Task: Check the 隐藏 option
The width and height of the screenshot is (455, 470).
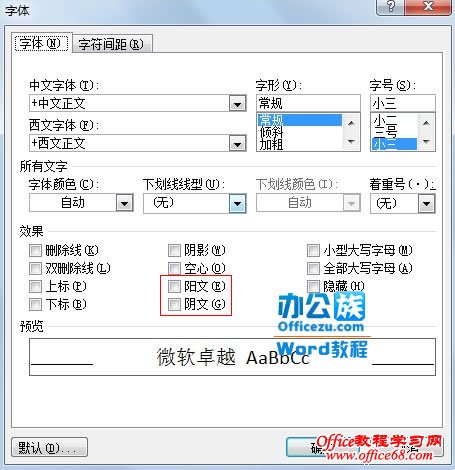Action: [x=313, y=286]
